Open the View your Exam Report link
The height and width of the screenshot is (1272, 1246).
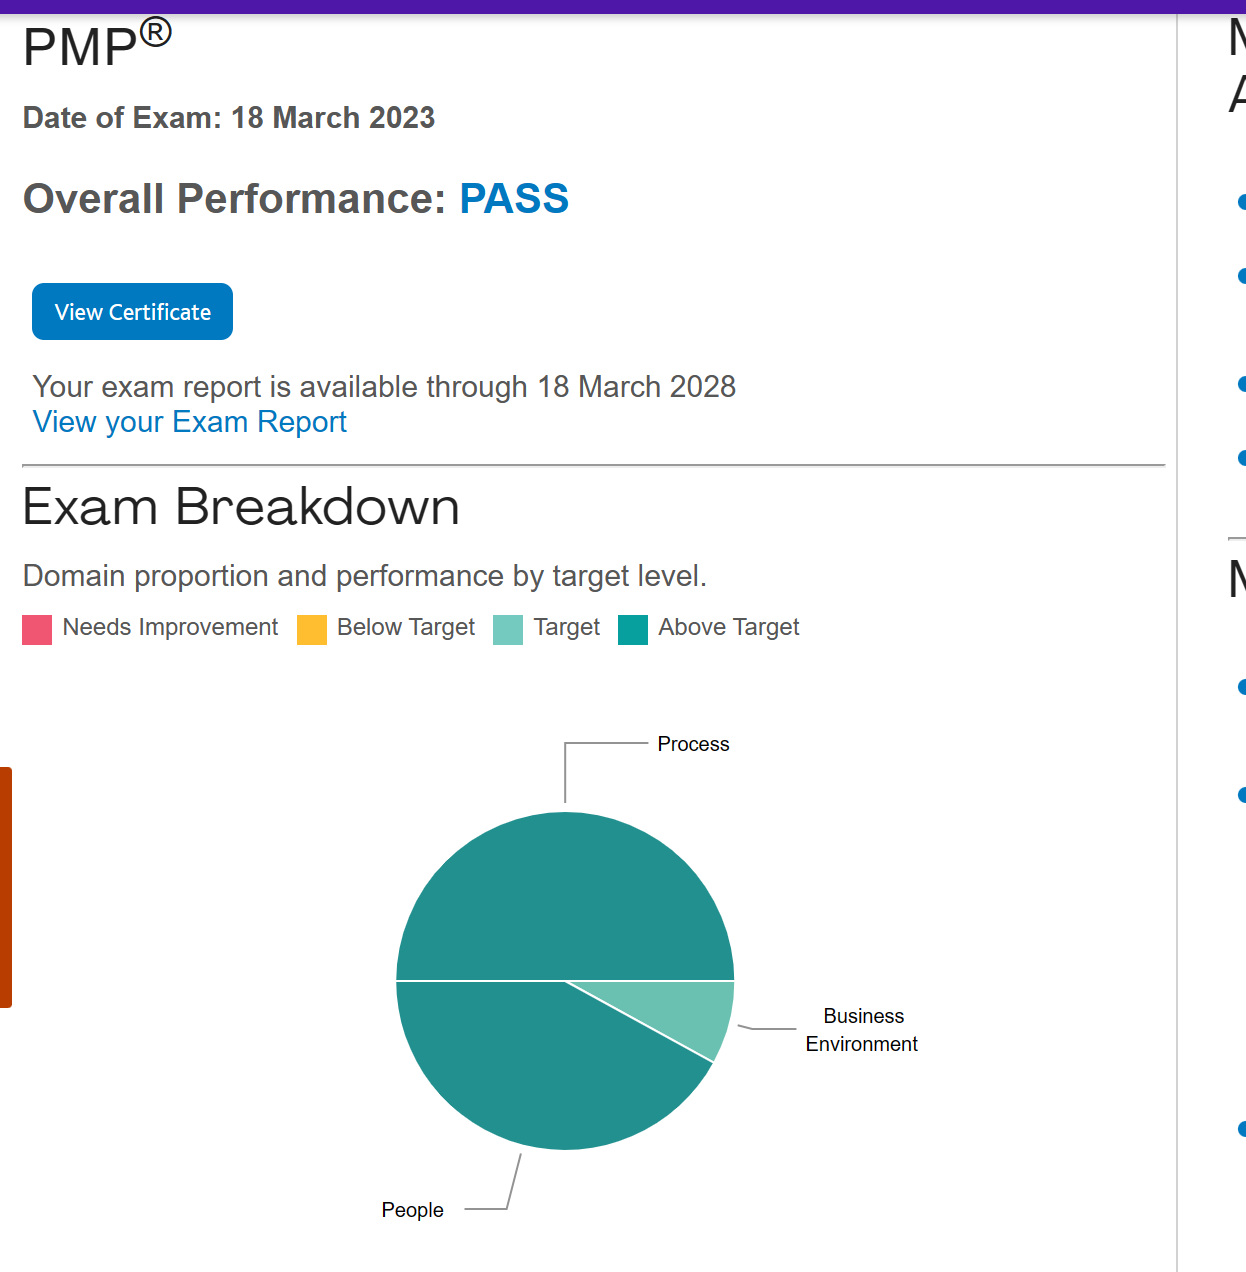190,422
